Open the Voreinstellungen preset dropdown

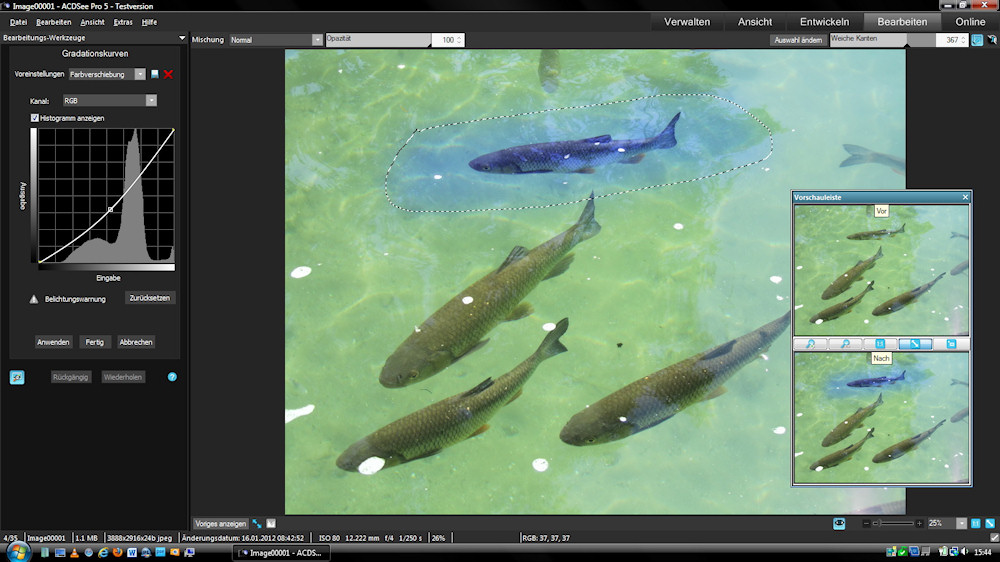pos(140,74)
